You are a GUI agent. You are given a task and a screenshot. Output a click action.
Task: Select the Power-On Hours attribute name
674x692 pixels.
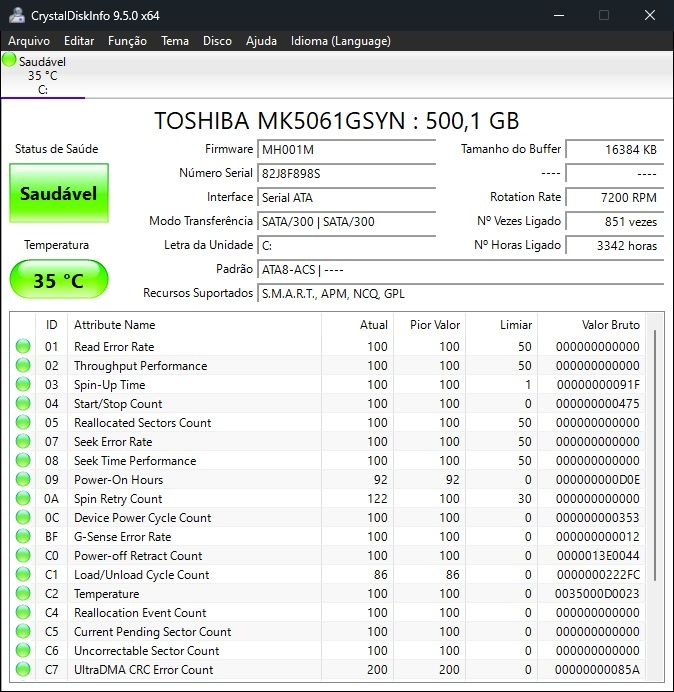click(x=118, y=479)
